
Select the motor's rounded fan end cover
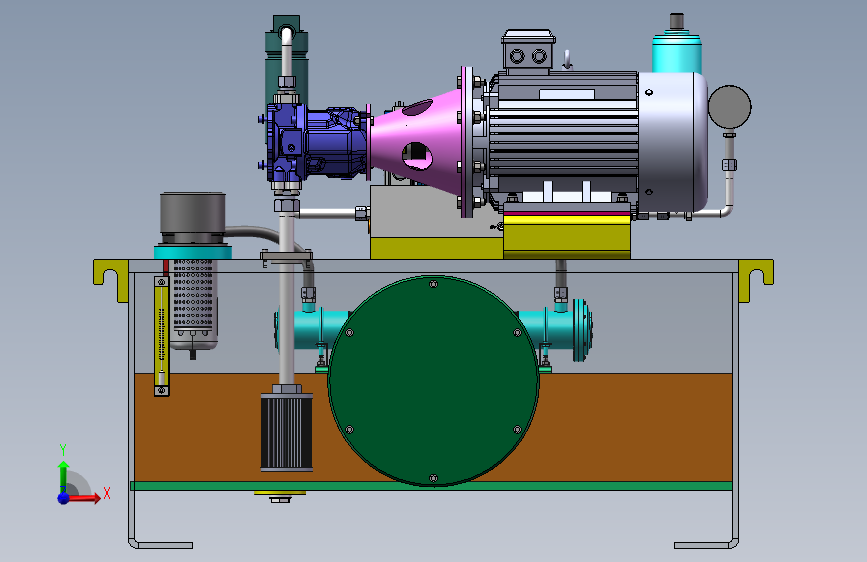click(x=673, y=142)
